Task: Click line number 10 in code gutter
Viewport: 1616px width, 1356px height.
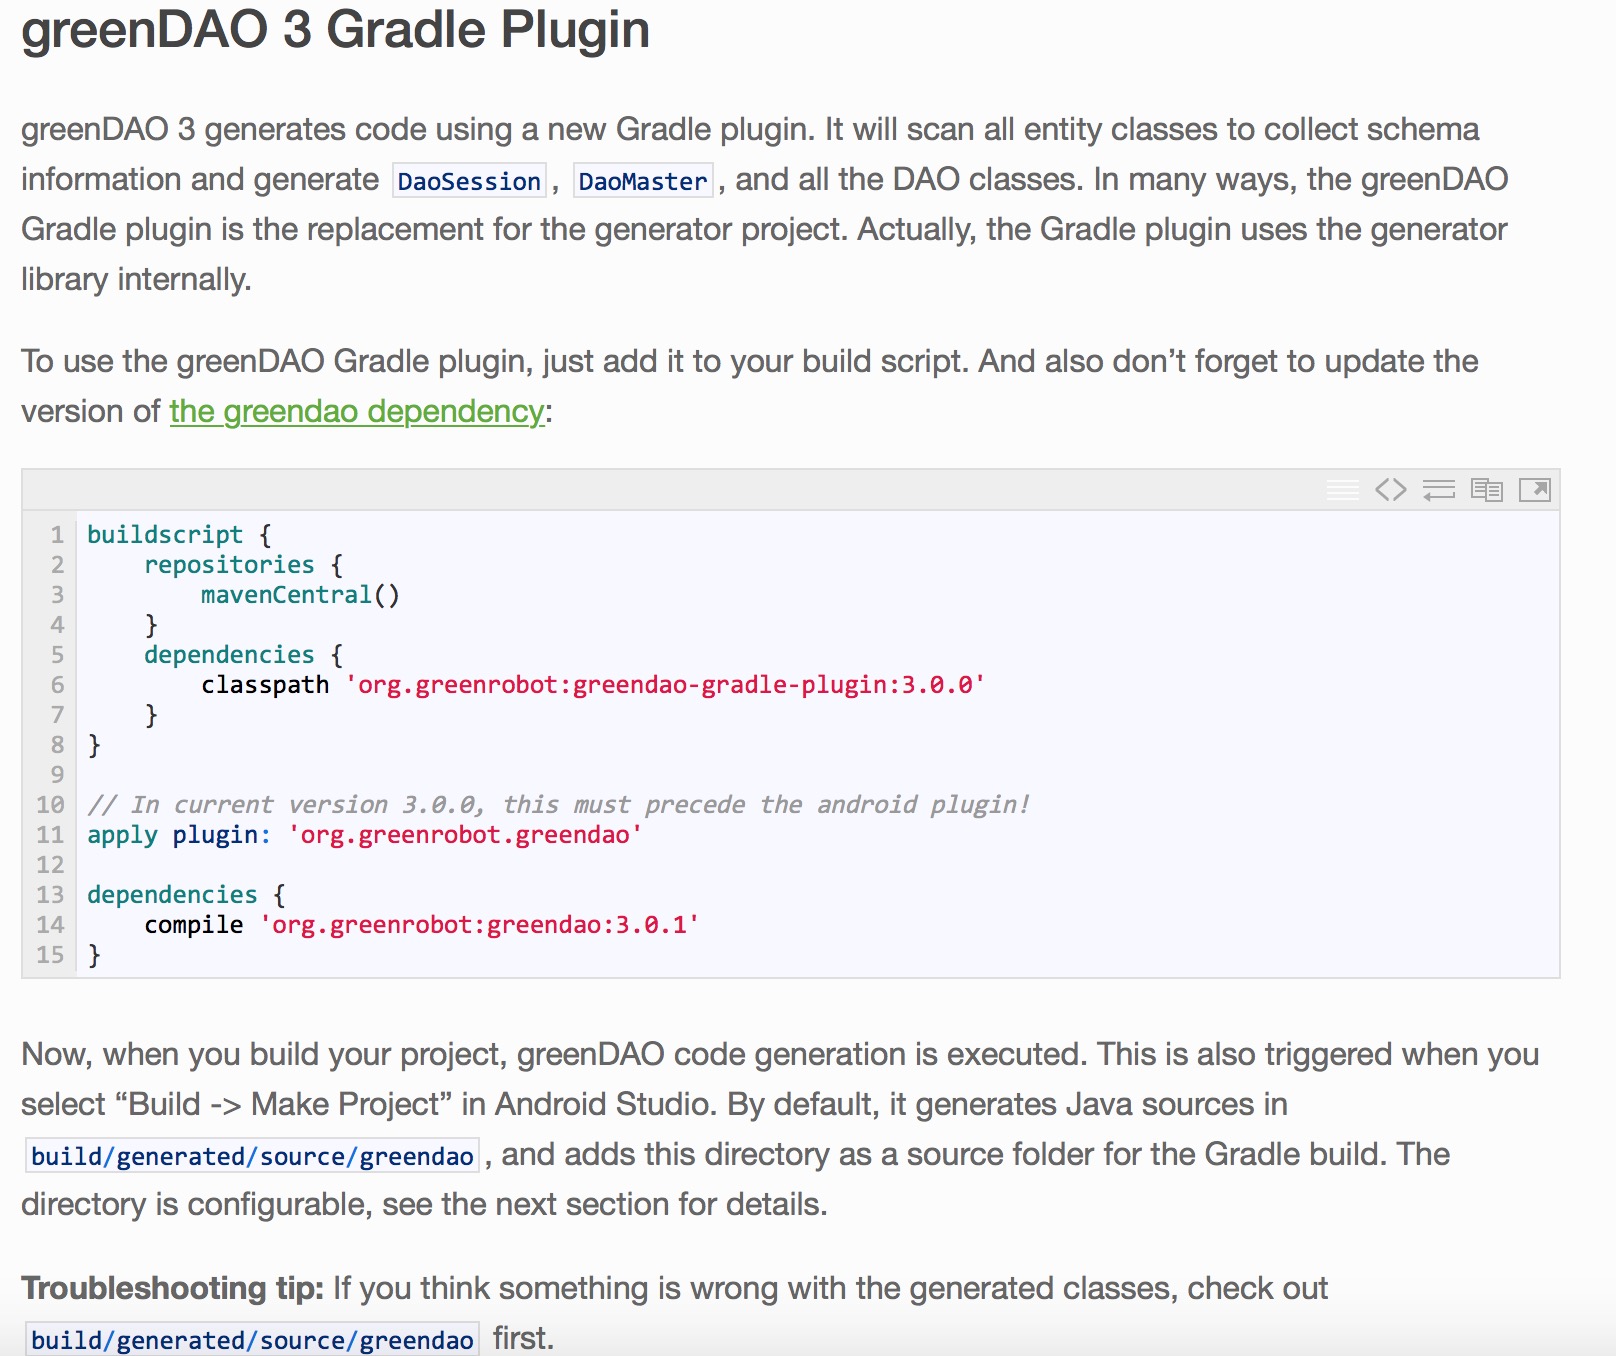Action: click(x=50, y=805)
